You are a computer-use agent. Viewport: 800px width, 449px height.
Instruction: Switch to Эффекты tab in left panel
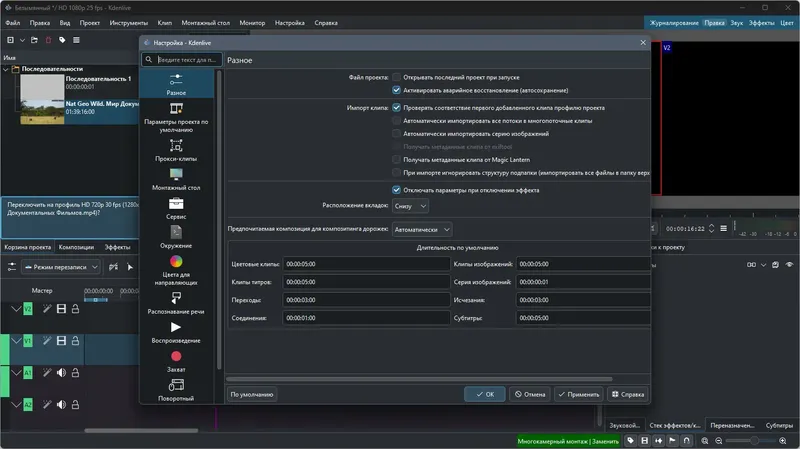pyautogui.click(x=117, y=247)
